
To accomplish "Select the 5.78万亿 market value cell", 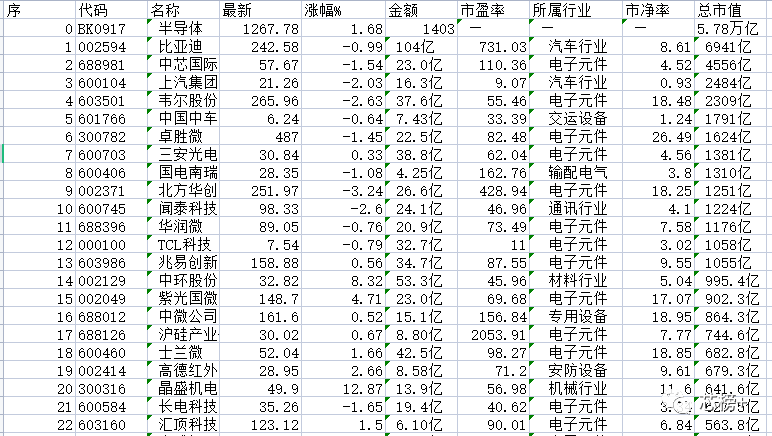I will [733, 29].
